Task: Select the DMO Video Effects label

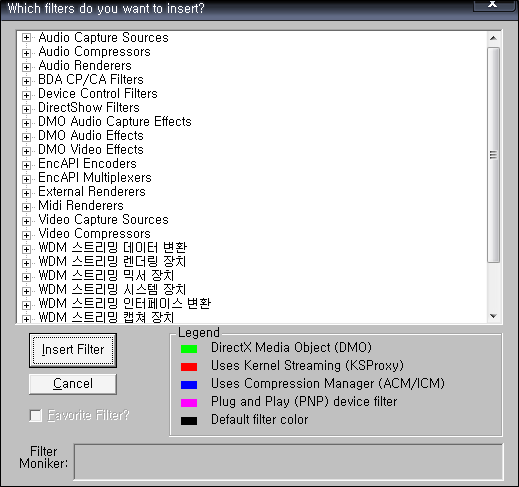Action: (91, 149)
